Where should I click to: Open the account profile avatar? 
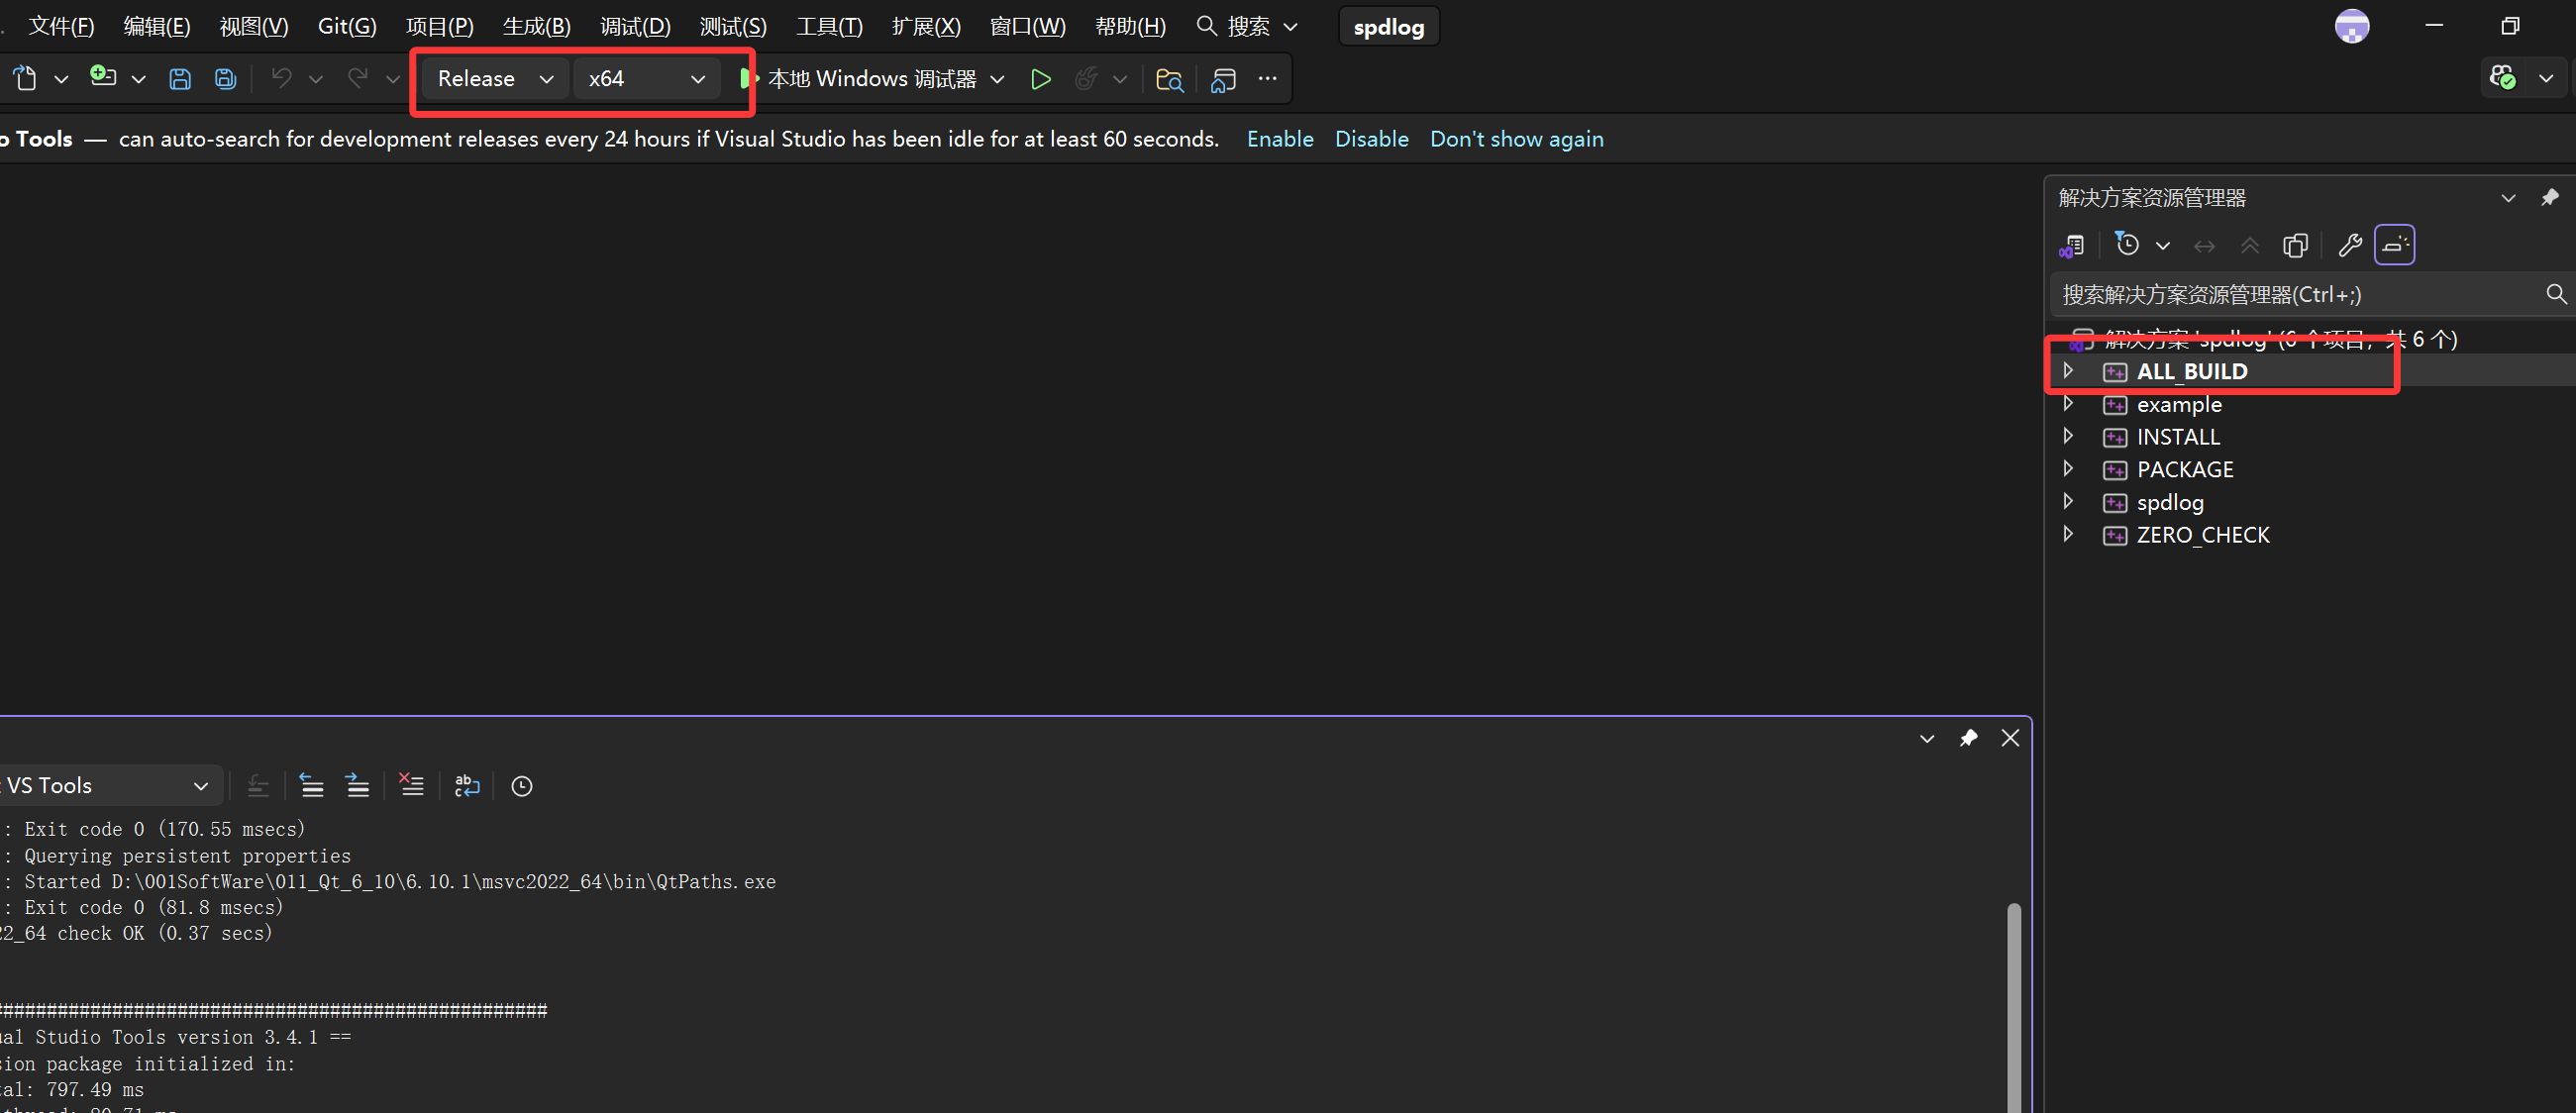click(x=2352, y=26)
